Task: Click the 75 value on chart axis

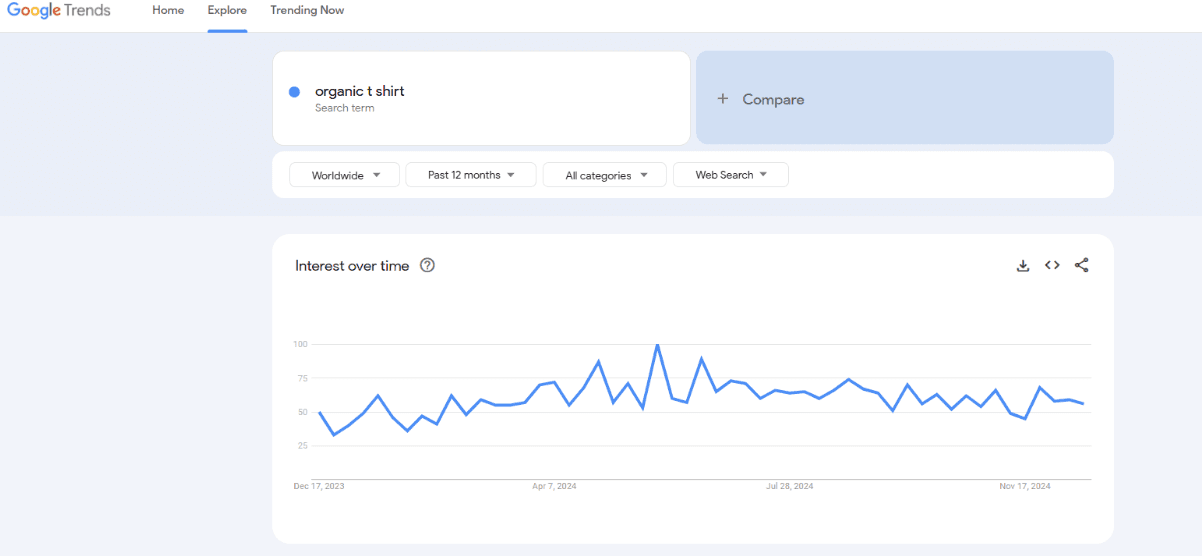Action: (x=301, y=378)
